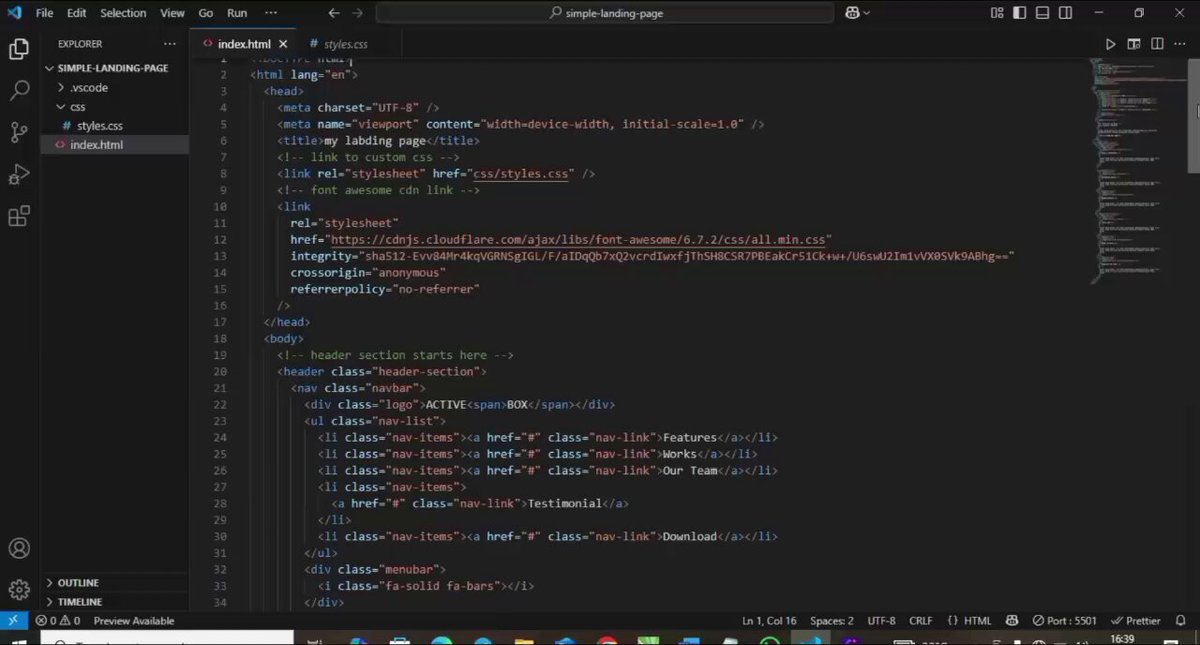1200x645 pixels.
Task: Click the Prettier status item
Action: coord(1136,621)
